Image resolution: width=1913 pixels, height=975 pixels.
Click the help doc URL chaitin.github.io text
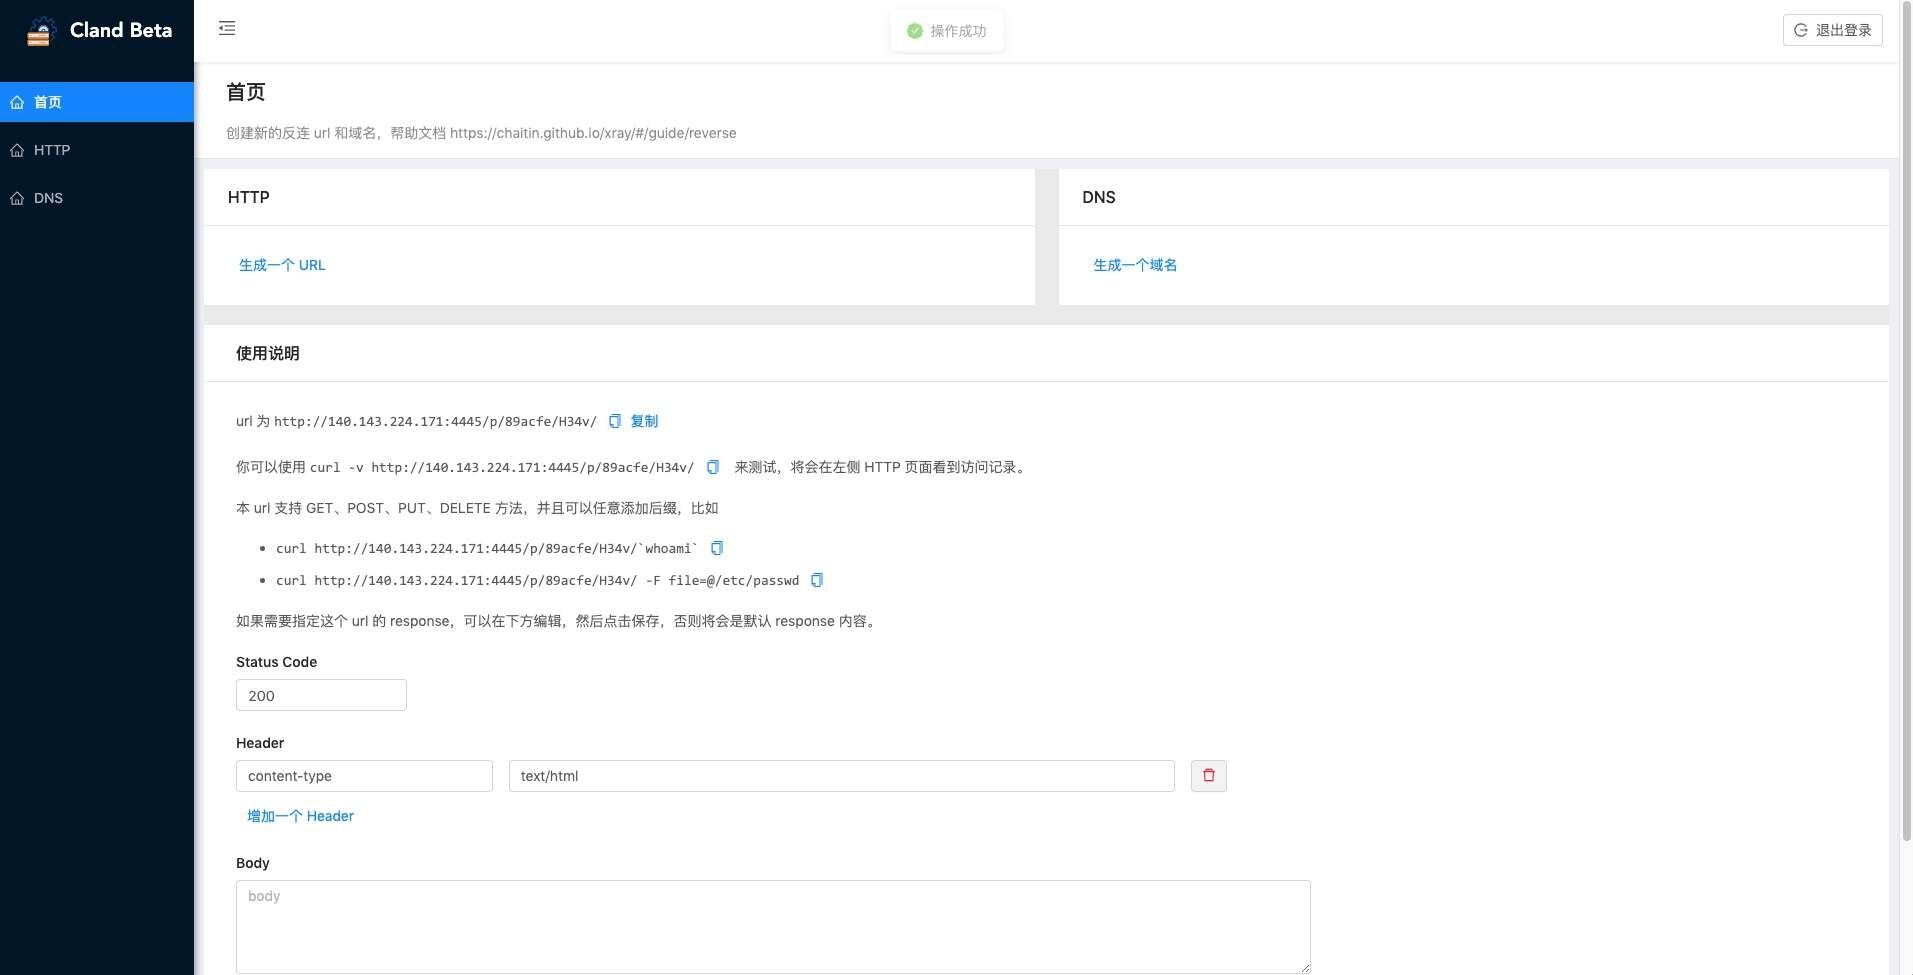(x=593, y=133)
